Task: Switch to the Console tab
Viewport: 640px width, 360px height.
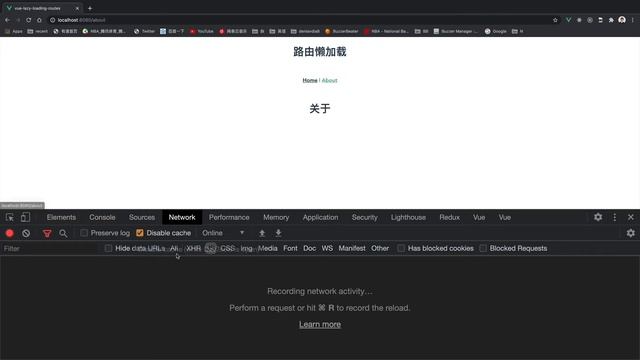Action: coord(102,218)
